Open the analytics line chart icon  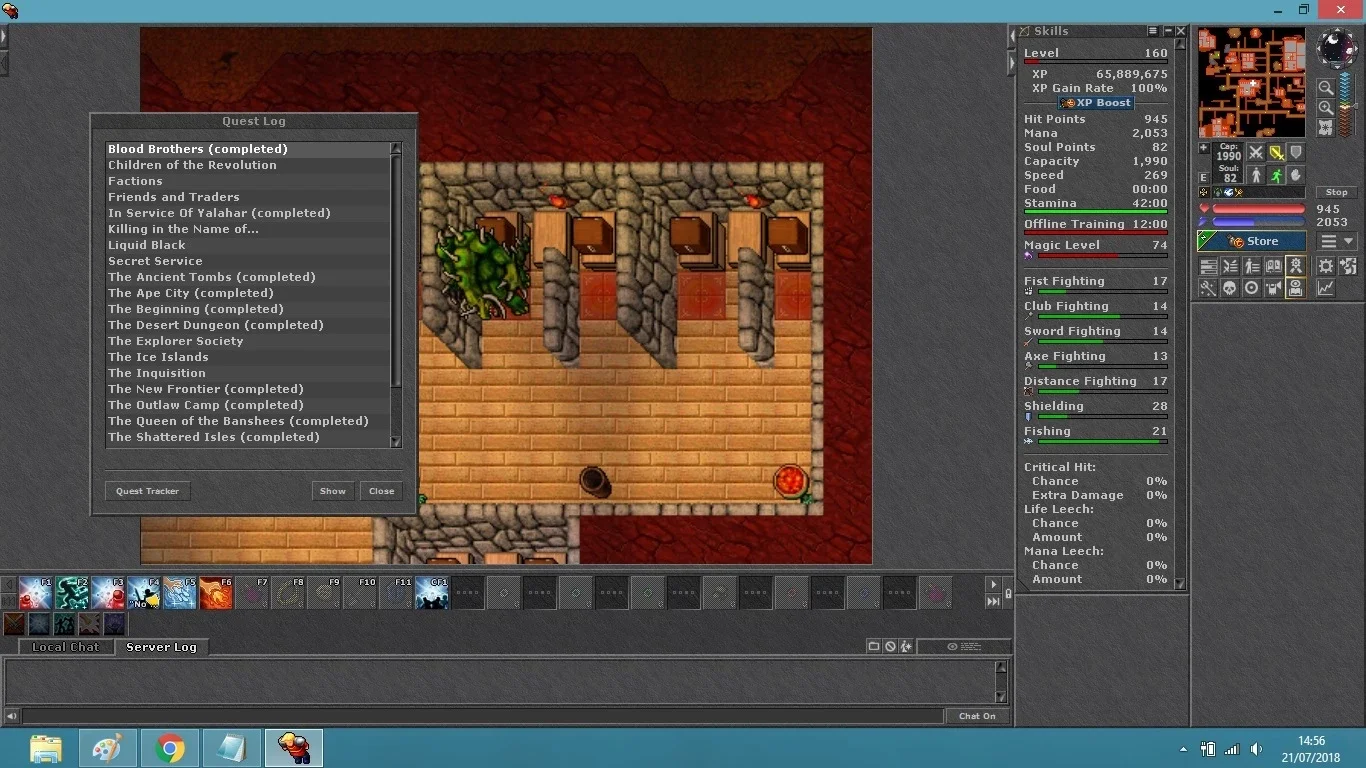[1326, 288]
